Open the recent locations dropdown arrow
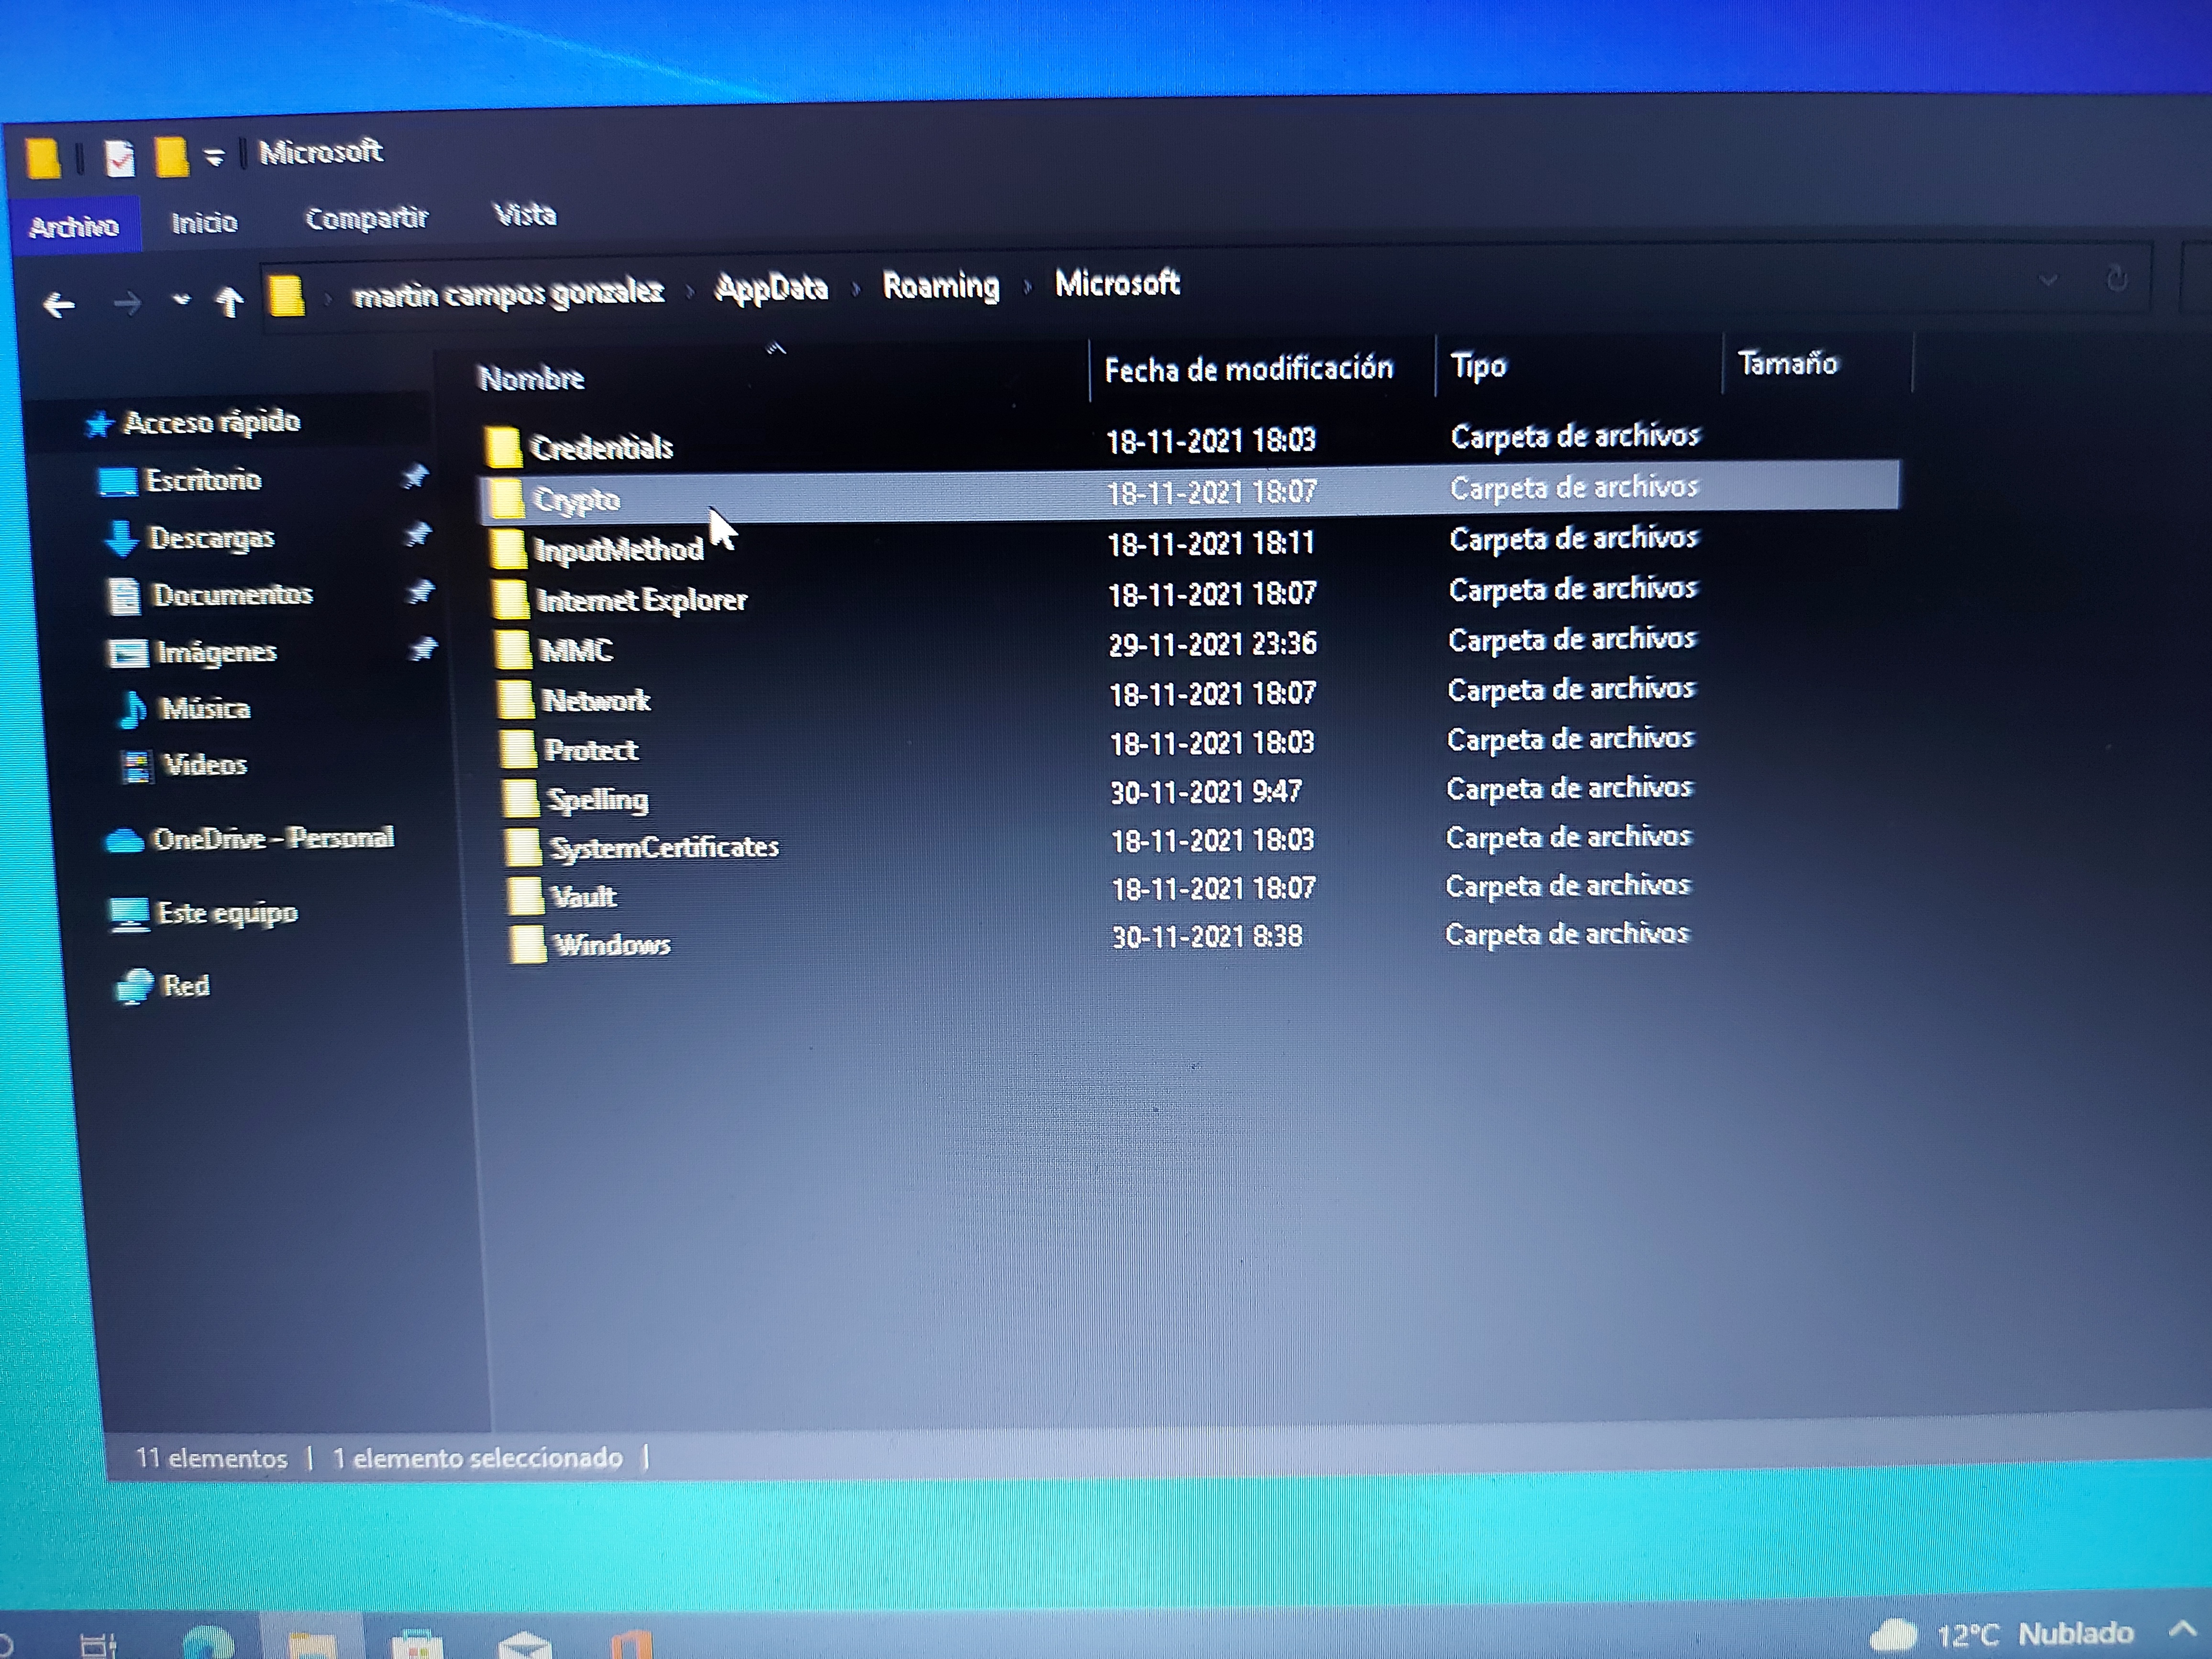 click(x=181, y=299)
